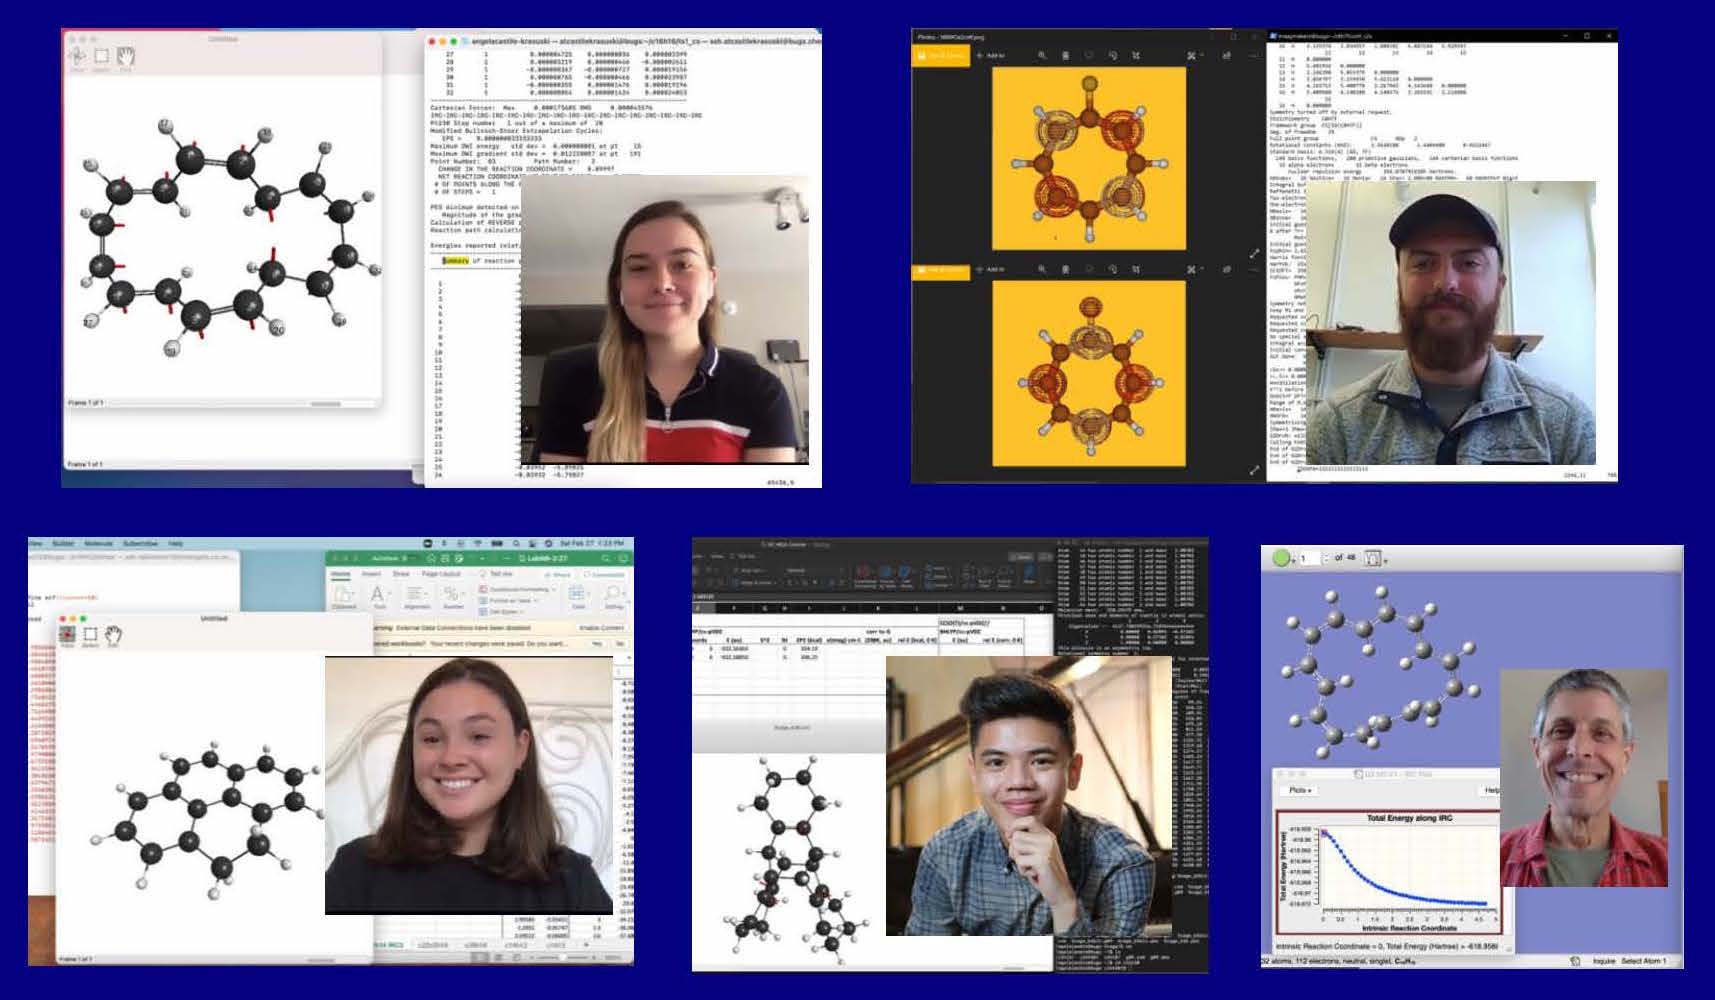1715x1000 pixels.
Task: Click add sheet plus beside Excel sheet tabs
Action: pos(586,944)
